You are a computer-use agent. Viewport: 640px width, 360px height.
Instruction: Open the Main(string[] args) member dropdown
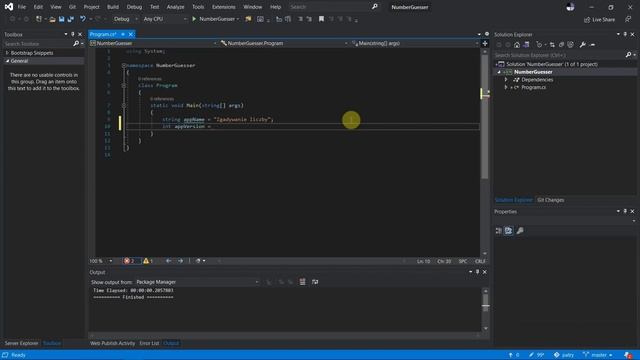coord(415,43)
